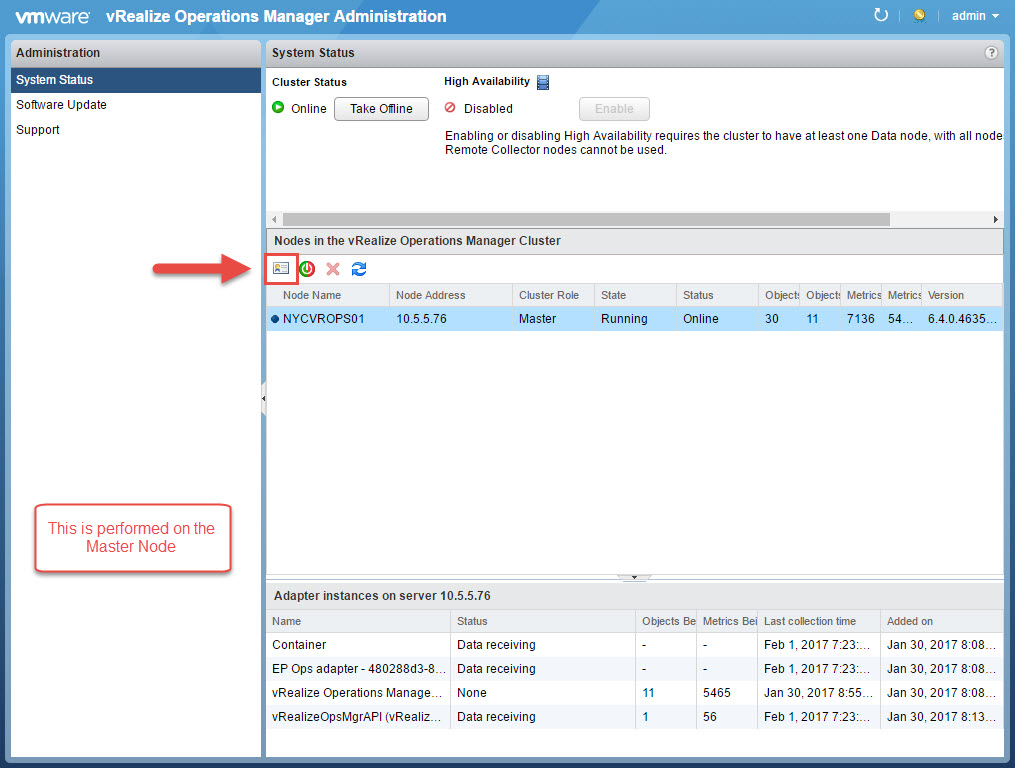Select the vRealize Operations Manage... adapter row
The width and height of the screenshot is (1015, 768).
coord(634,693)
